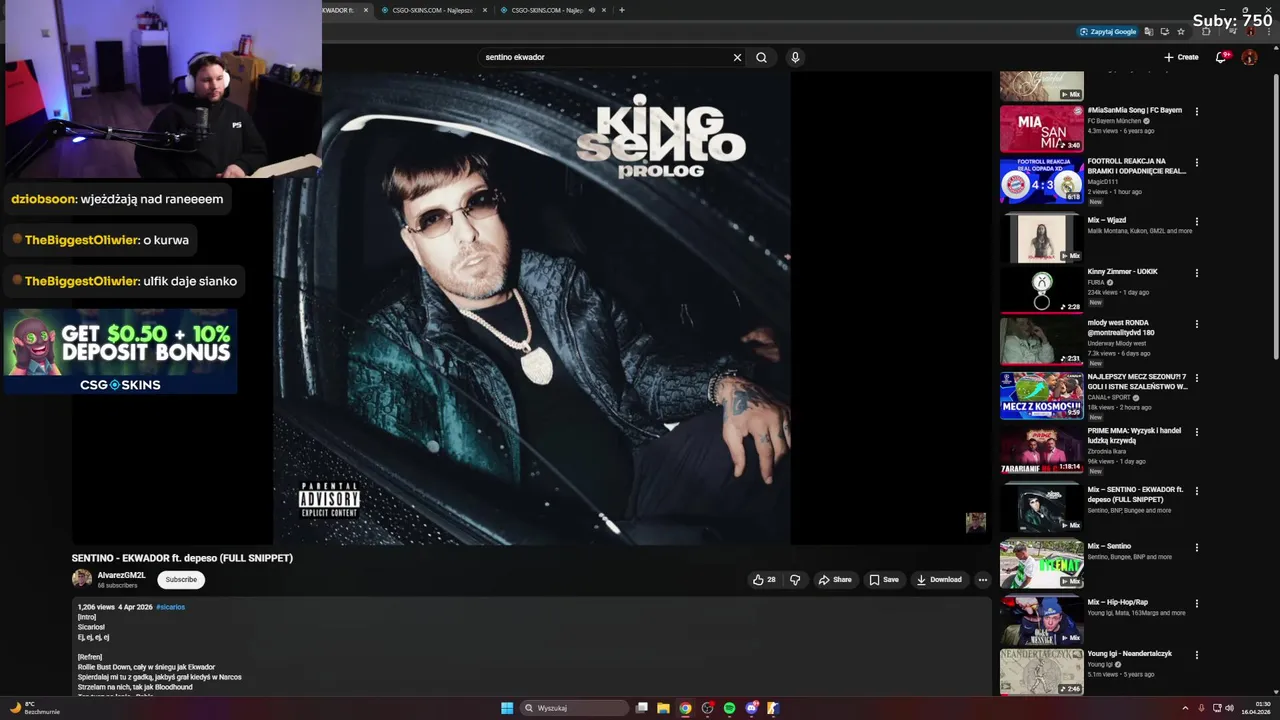
Task: Open Chrome from the taskbar
Action: click(685, 708)
